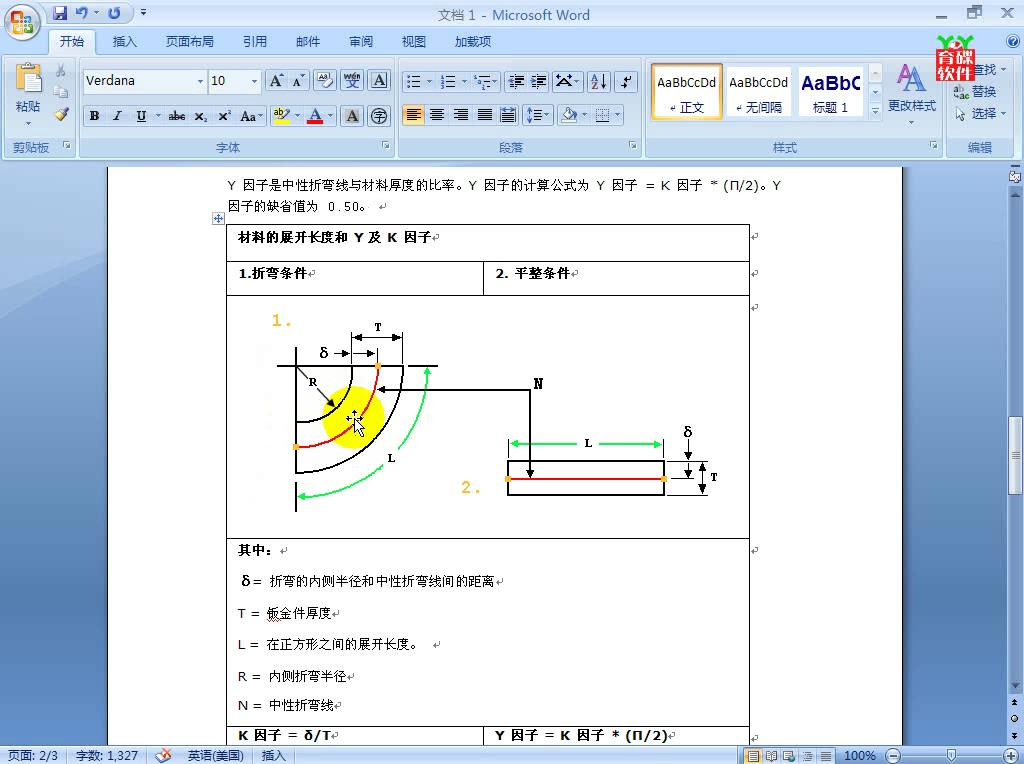Screen dimensions: 1024x764
Task: Open the select browse object button
Action: (1014, 718)
